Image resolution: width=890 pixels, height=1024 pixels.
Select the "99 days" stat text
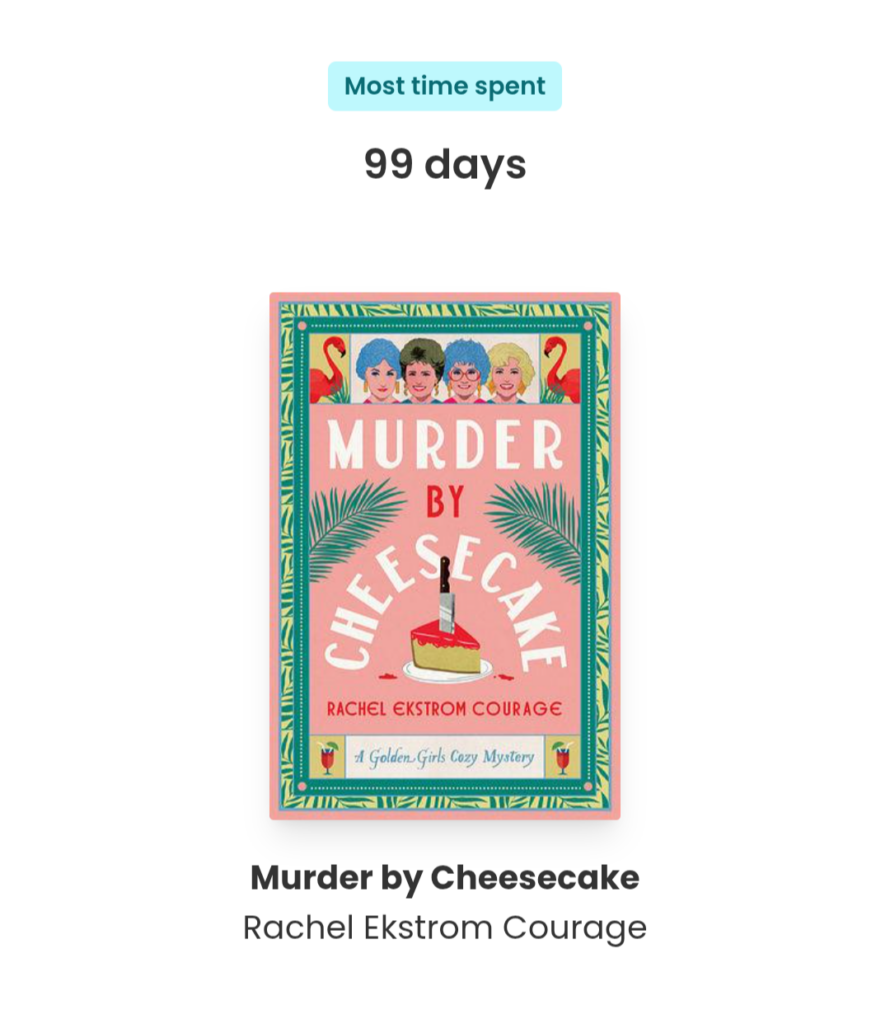[445, 164]
